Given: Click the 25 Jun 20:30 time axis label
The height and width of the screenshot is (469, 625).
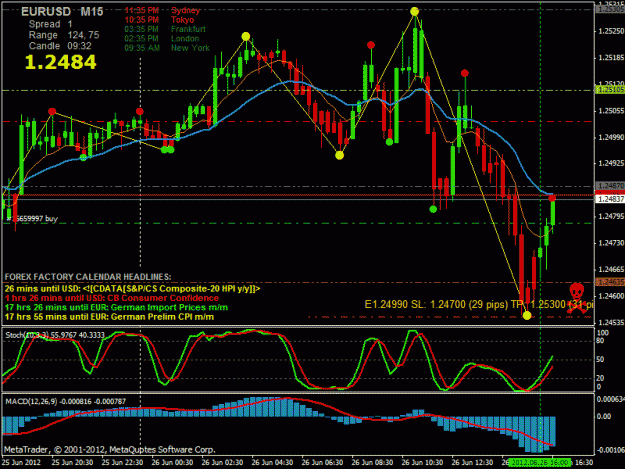Looking at the screenshot, I should [x=72, y=463].
